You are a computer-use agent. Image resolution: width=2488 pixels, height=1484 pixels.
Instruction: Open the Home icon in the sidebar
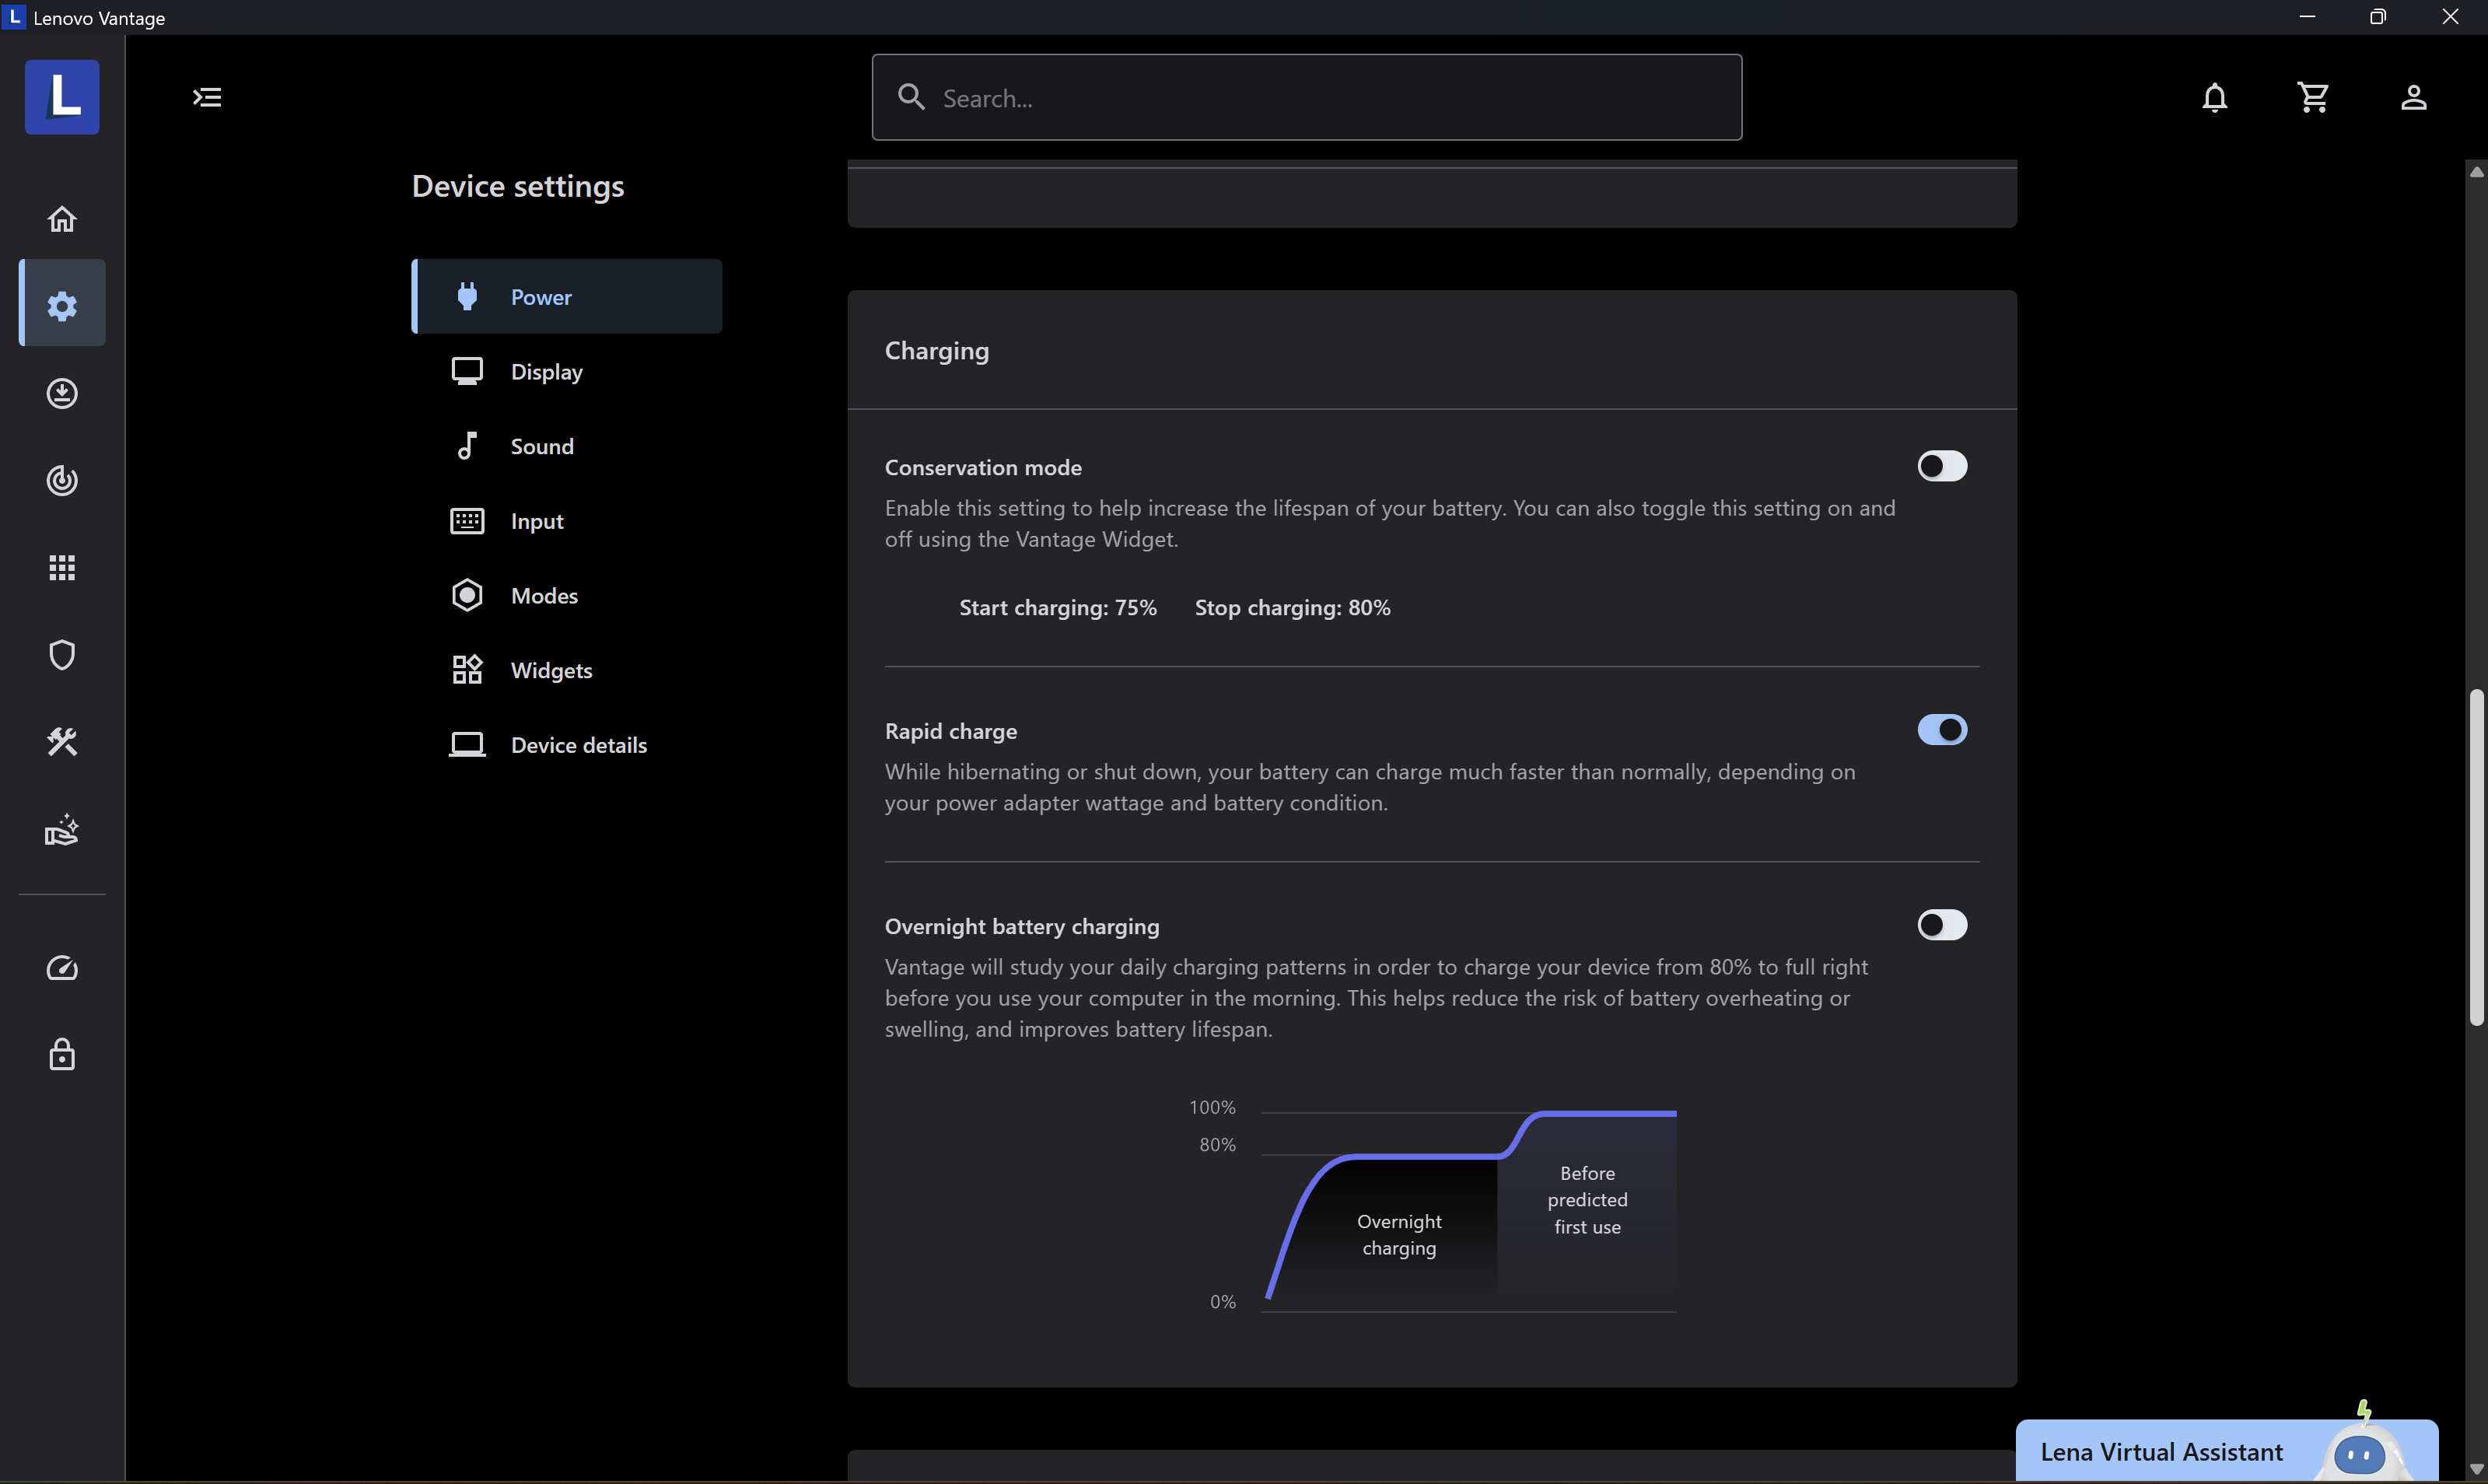(62, 219)
